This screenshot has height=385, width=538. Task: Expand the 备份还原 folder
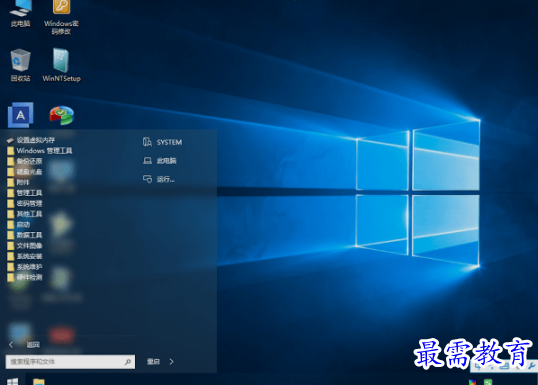(25, 161)
